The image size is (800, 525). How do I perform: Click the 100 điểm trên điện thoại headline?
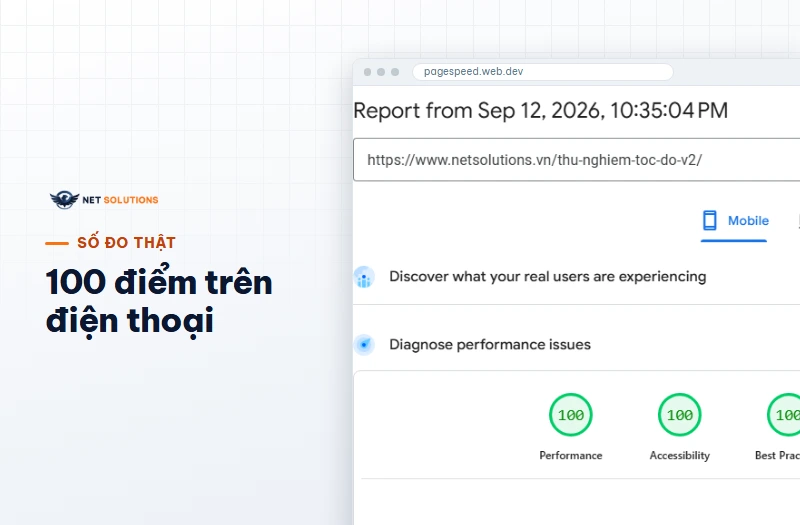pos(159,301)
